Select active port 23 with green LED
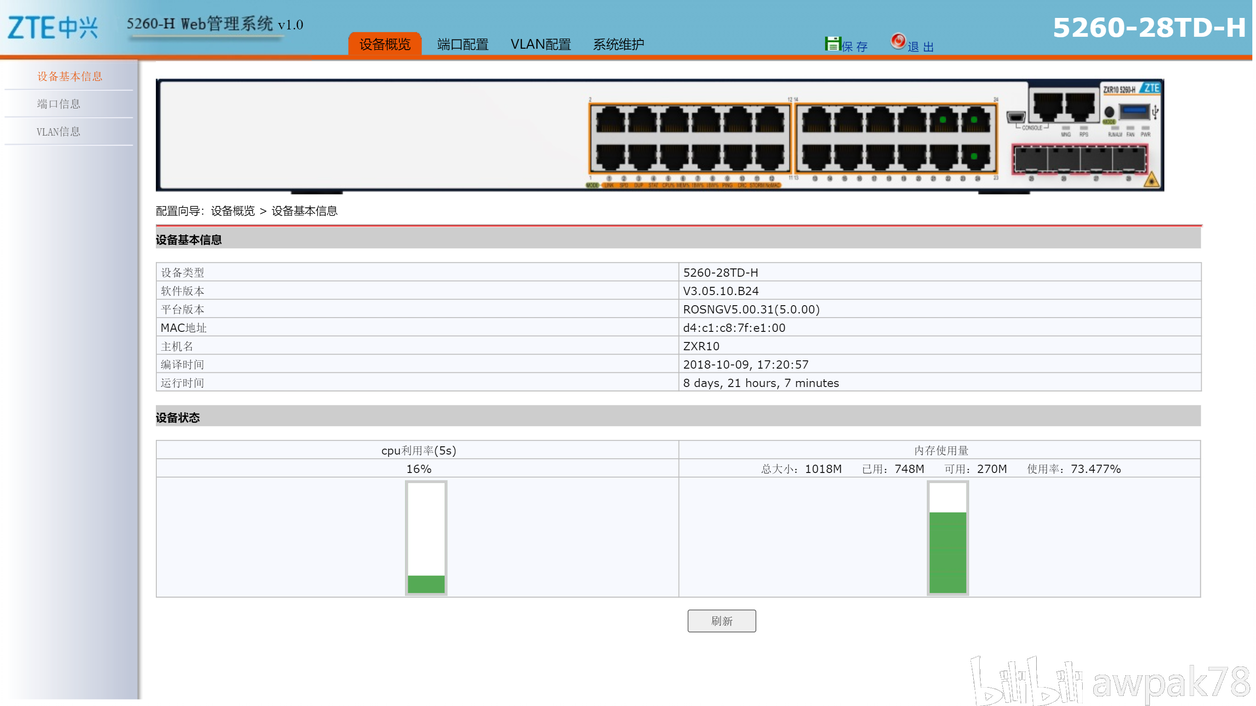Screen dimensions: 1256x706 [975, 157]
